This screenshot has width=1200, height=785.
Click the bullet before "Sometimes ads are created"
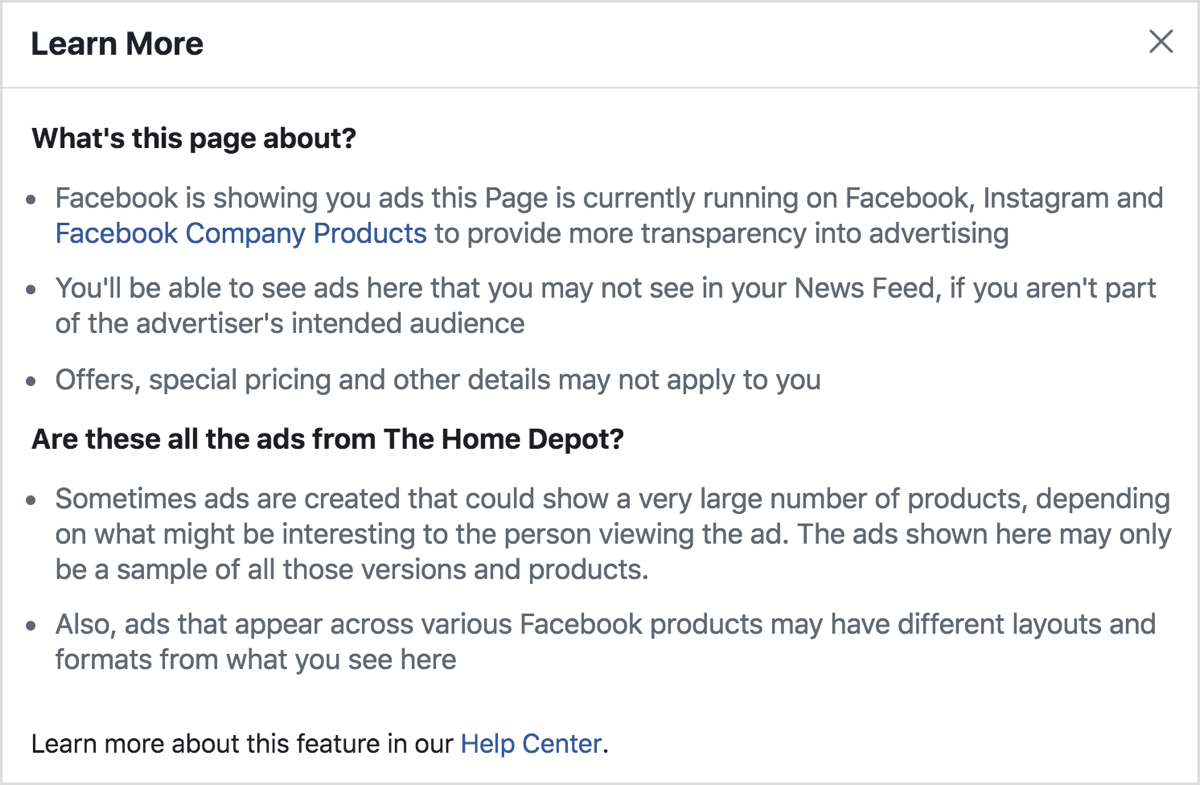coord(34,499)
